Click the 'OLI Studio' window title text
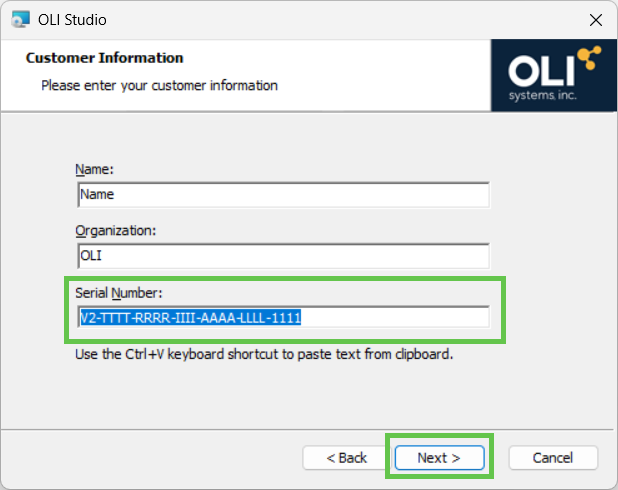618x490 pixels. pos(72,20)
